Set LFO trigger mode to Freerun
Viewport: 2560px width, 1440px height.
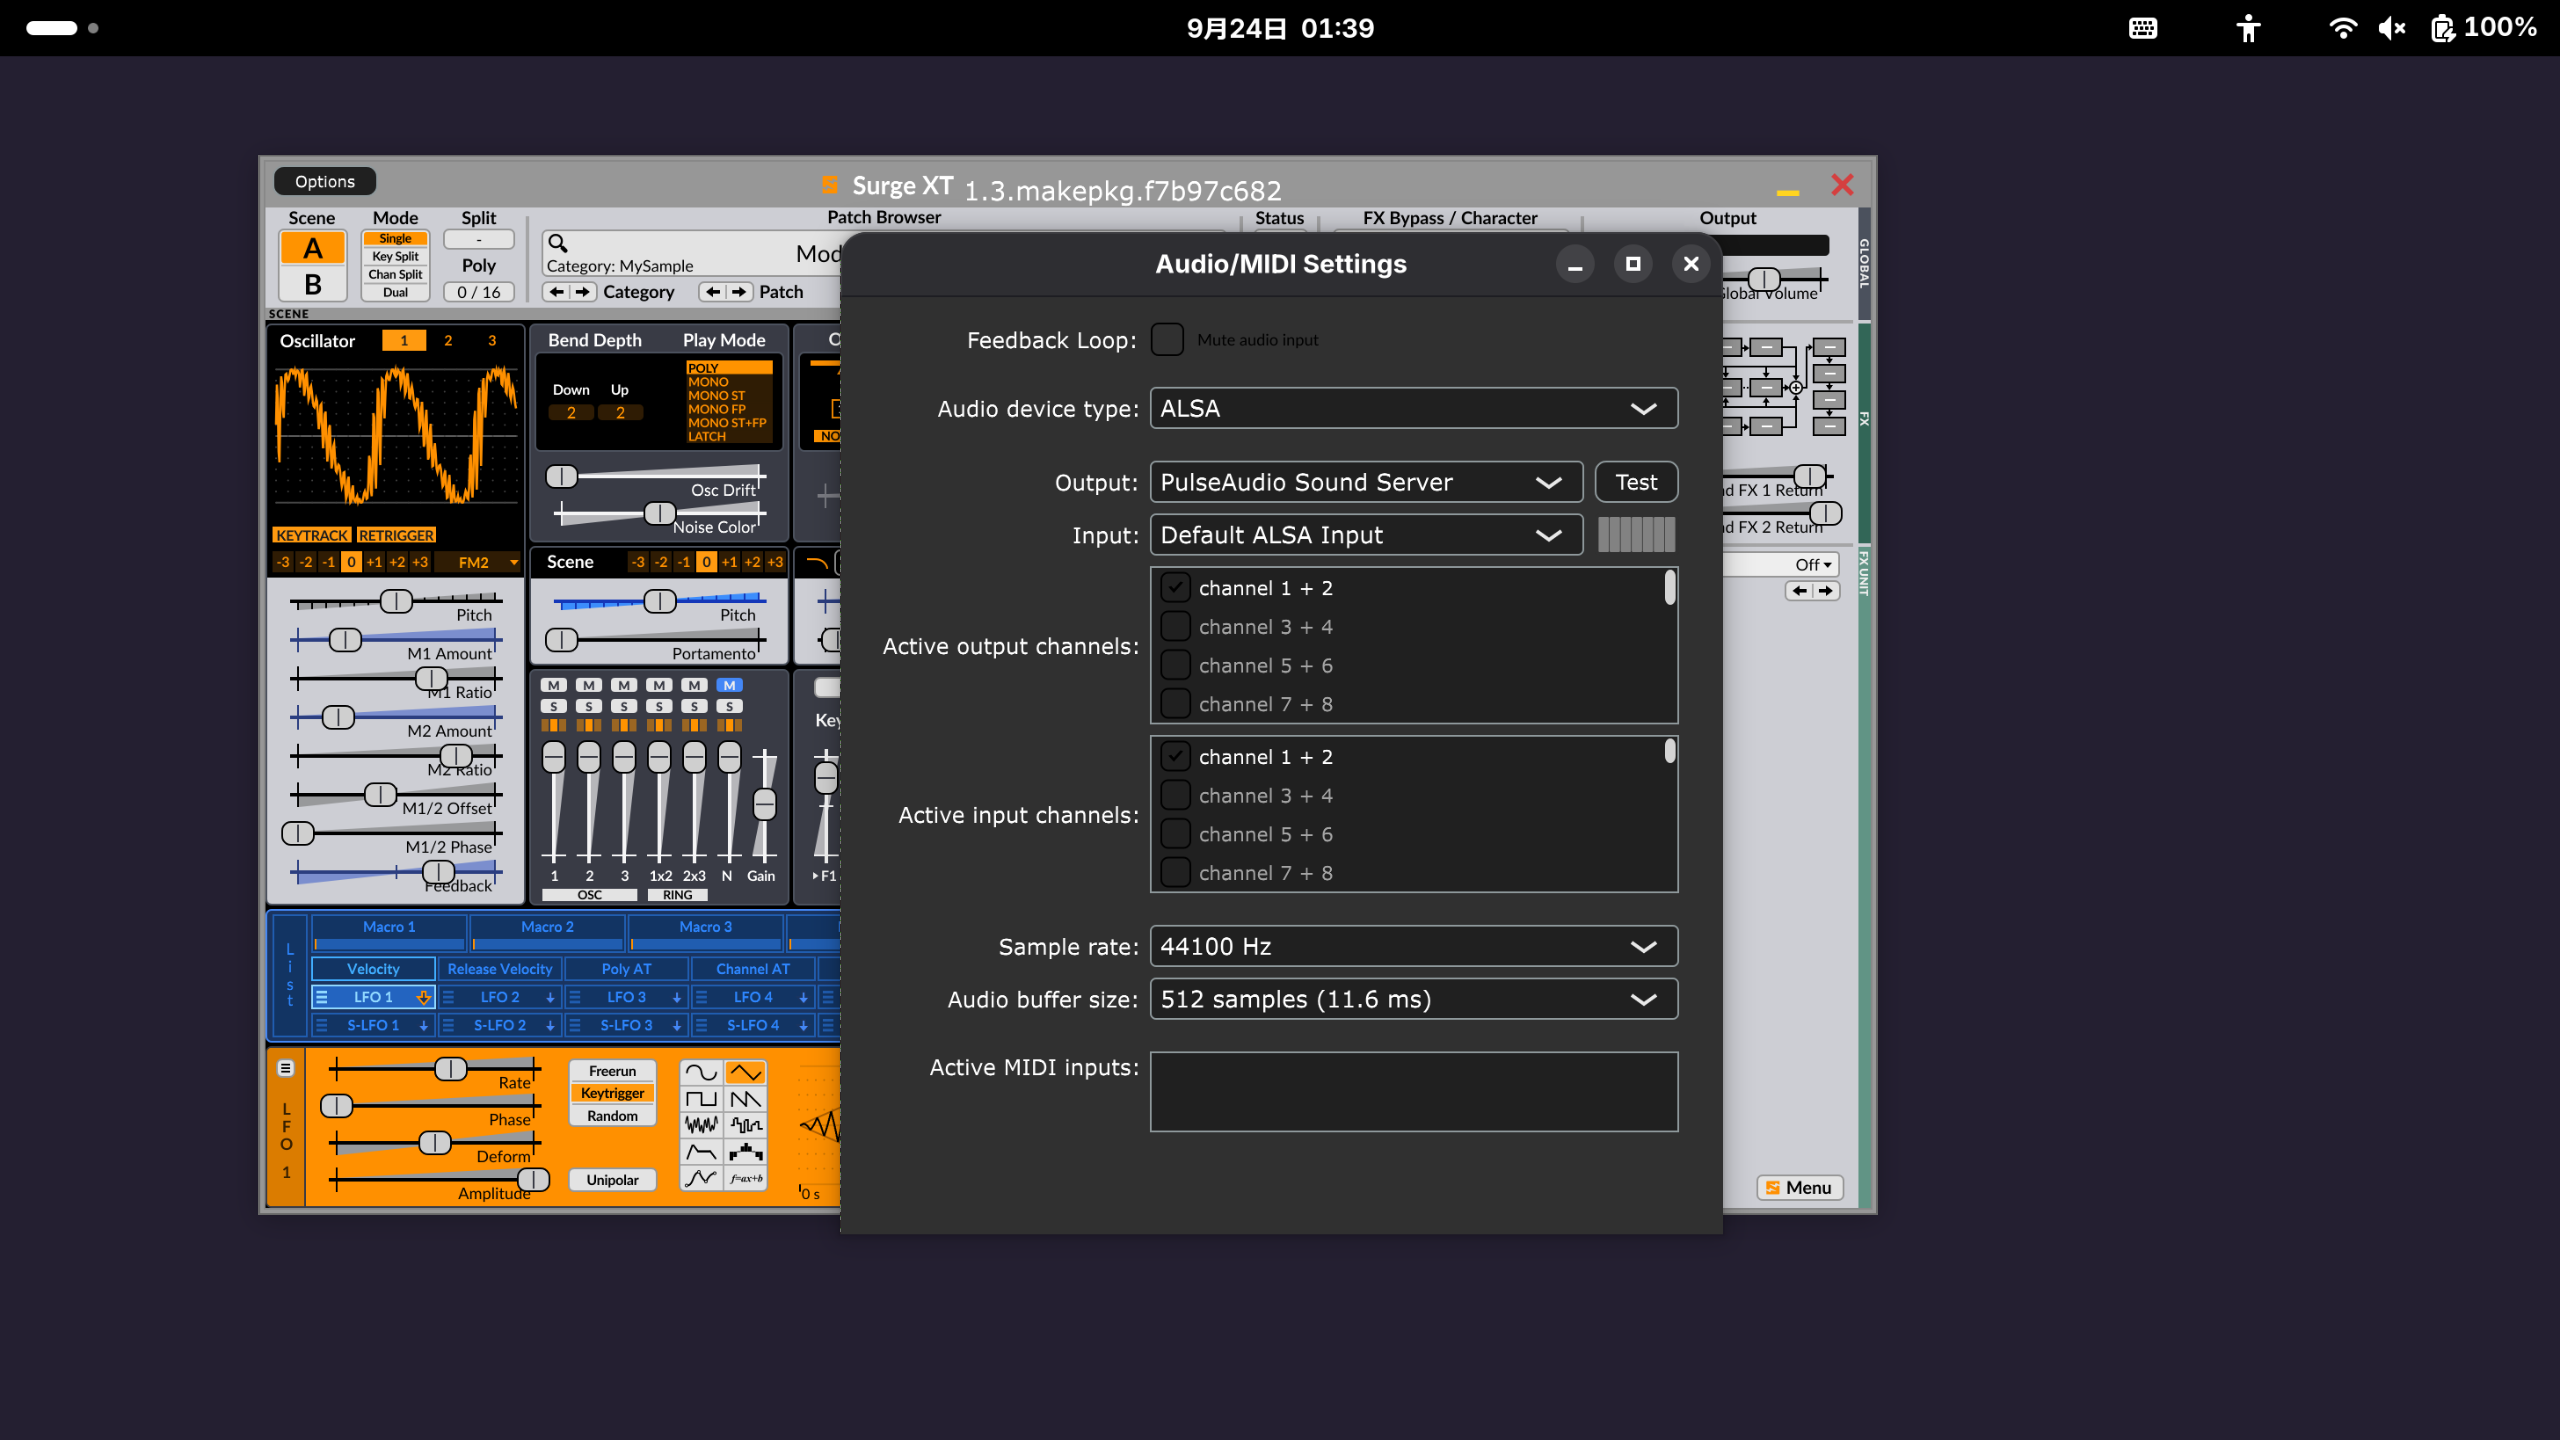612,1071
